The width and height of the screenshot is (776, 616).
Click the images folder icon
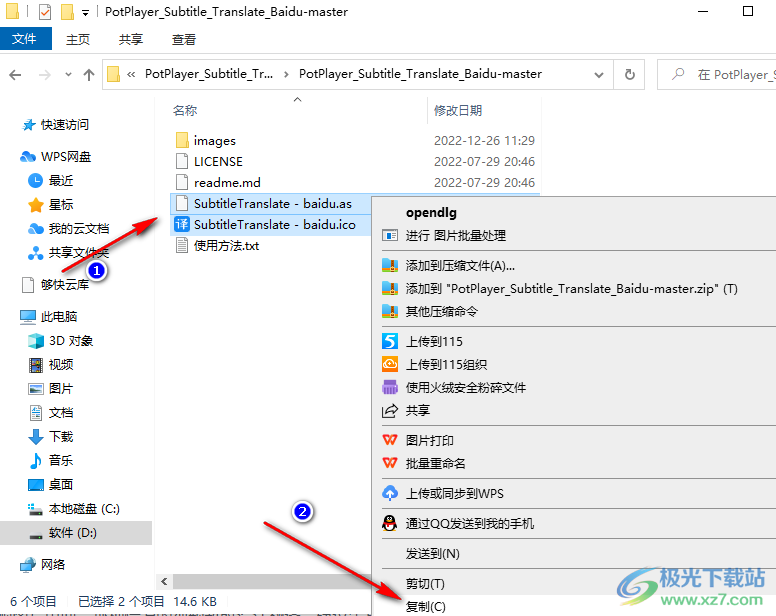click(182, 141)
